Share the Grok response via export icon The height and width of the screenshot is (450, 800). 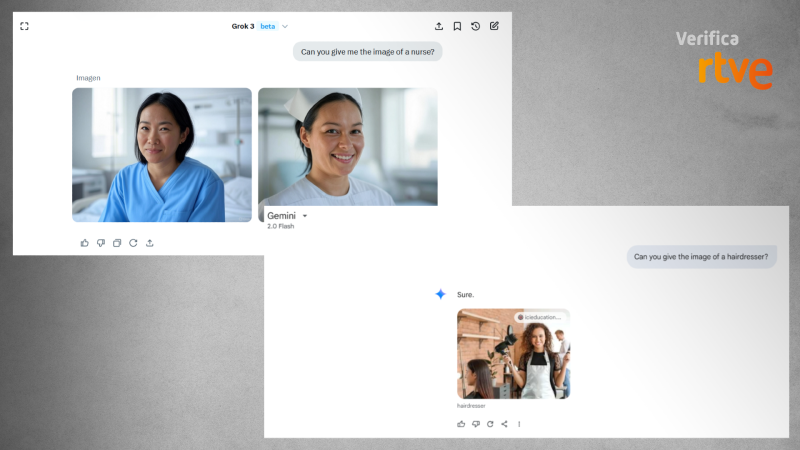tap(150, 243)
